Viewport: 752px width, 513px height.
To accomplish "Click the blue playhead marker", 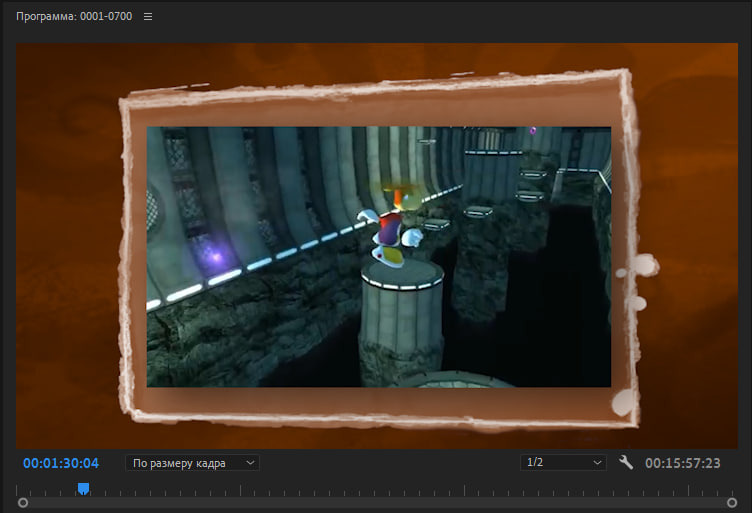I will click(x=83, y=488).
